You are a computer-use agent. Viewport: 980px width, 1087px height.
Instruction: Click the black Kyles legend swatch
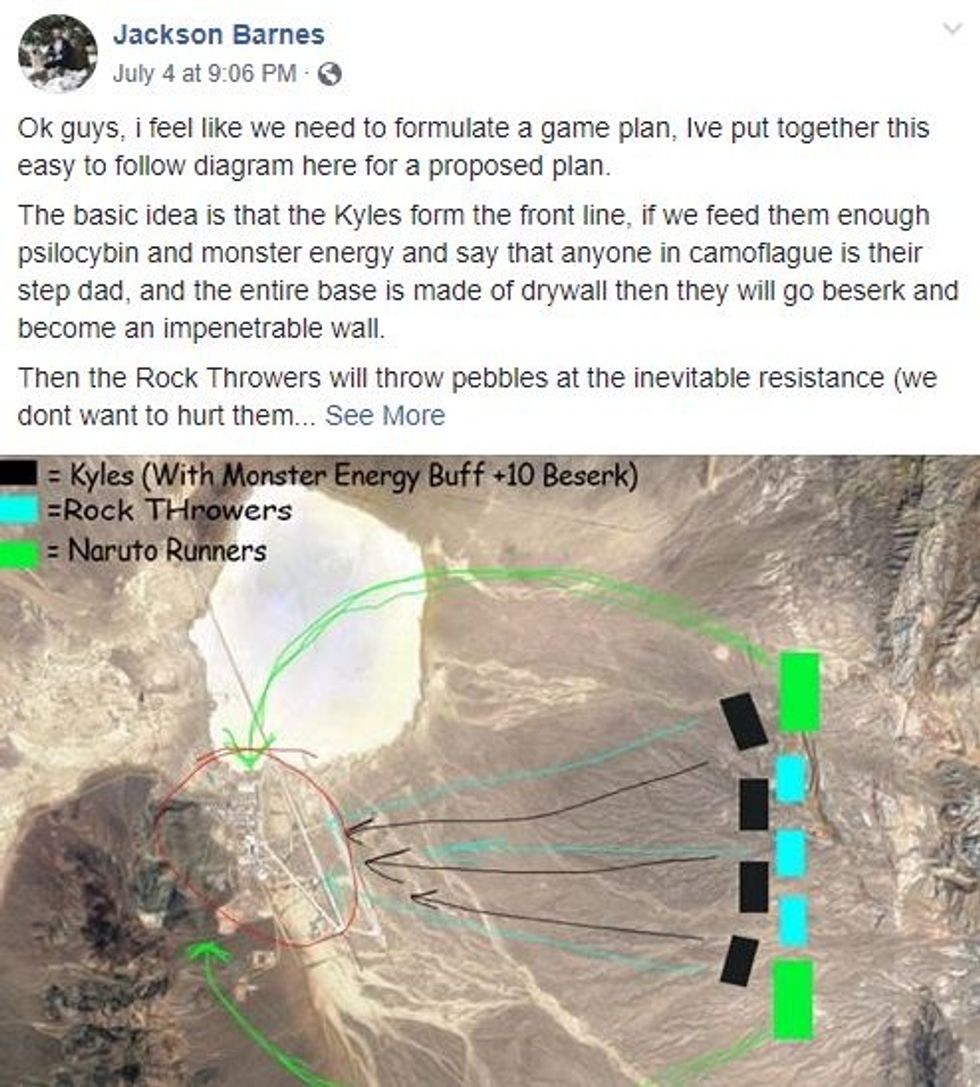[19, 473]
